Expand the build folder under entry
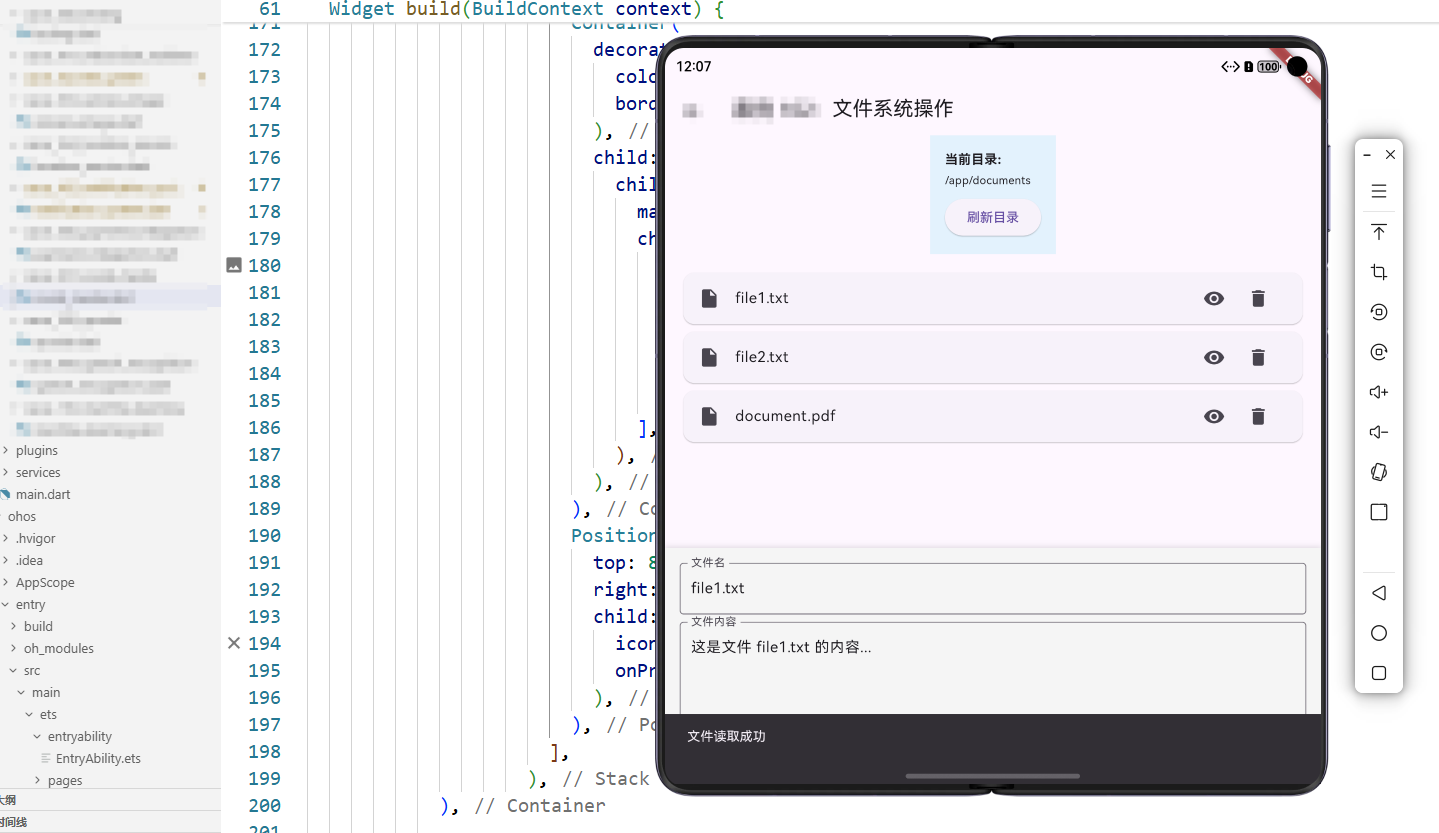The width and height of the screenshot is (1439, 833). coord(14,626)
